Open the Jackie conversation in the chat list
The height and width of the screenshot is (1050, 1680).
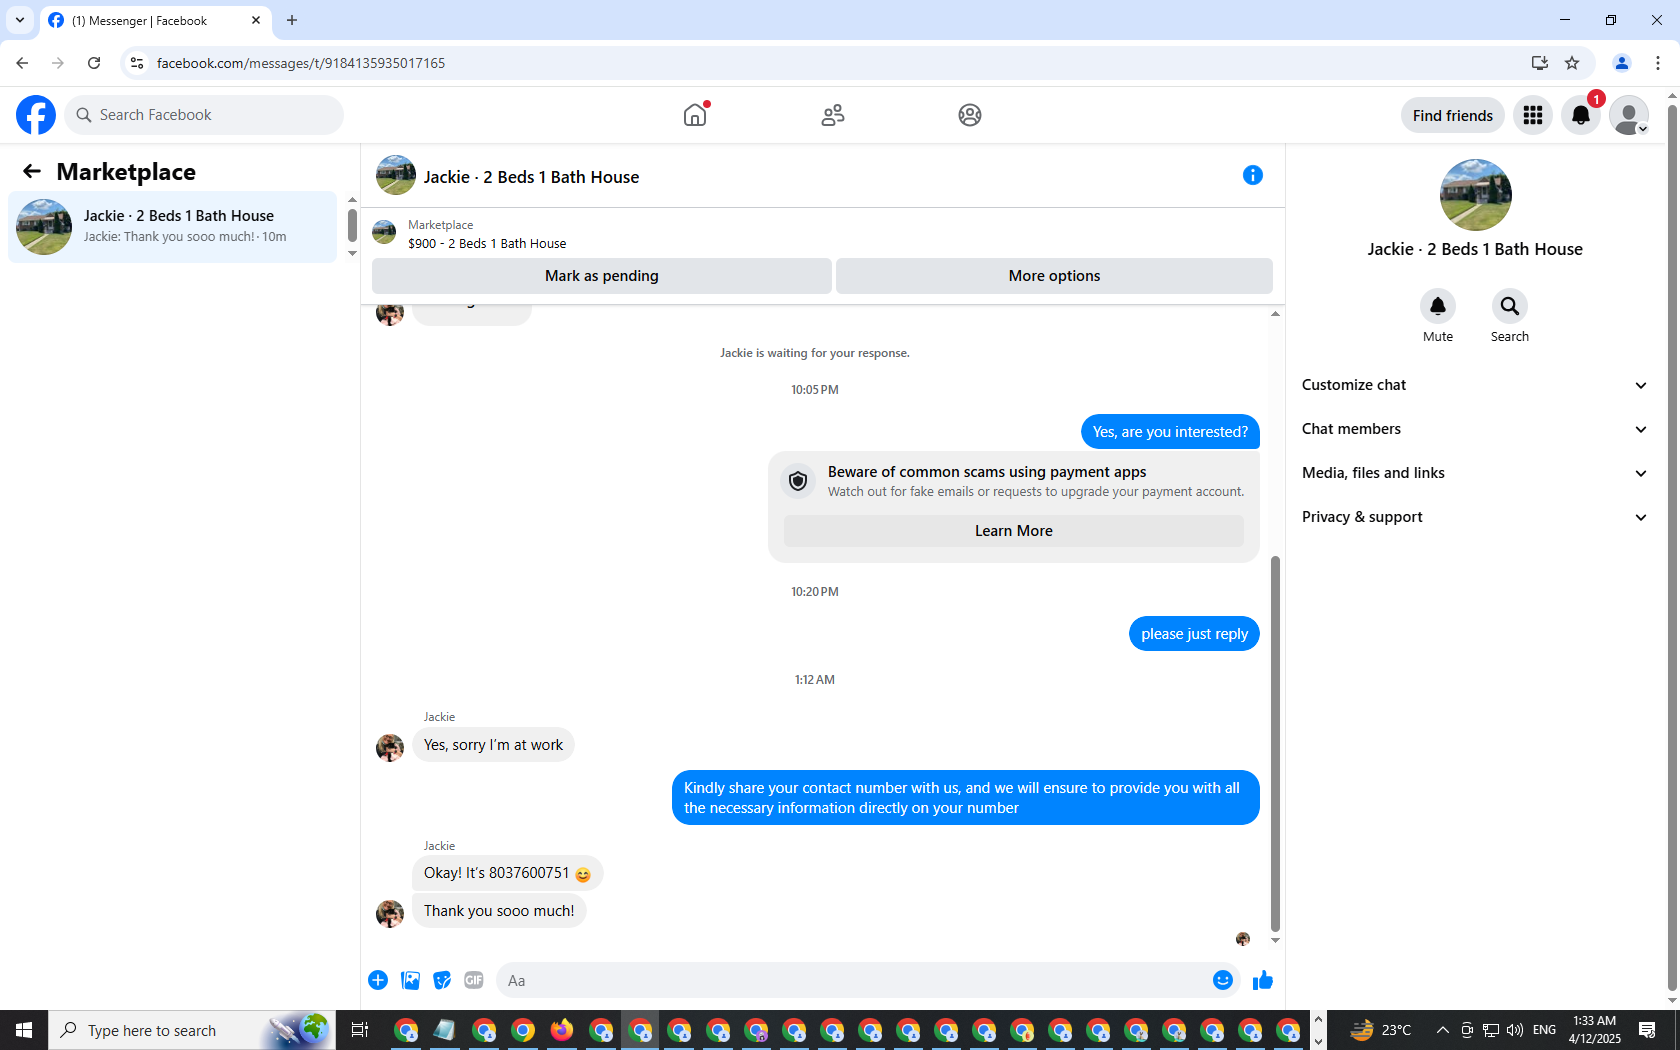pyautogui.click(x=173, y=226)
